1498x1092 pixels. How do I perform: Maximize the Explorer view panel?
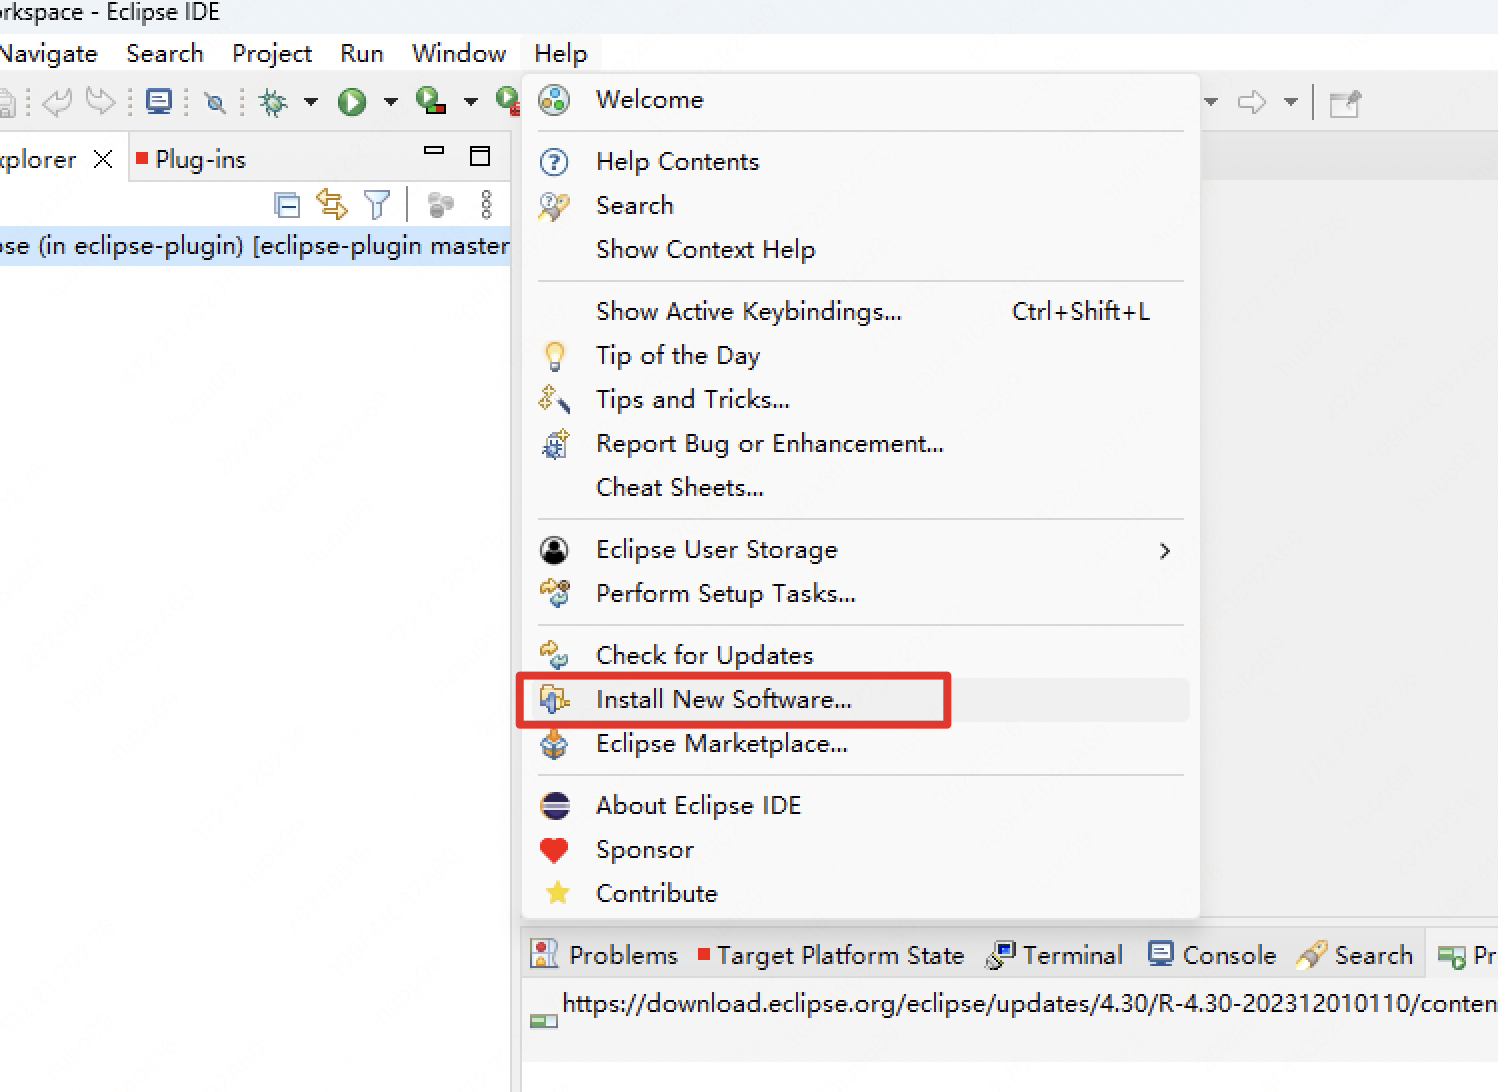click(480, 156)
